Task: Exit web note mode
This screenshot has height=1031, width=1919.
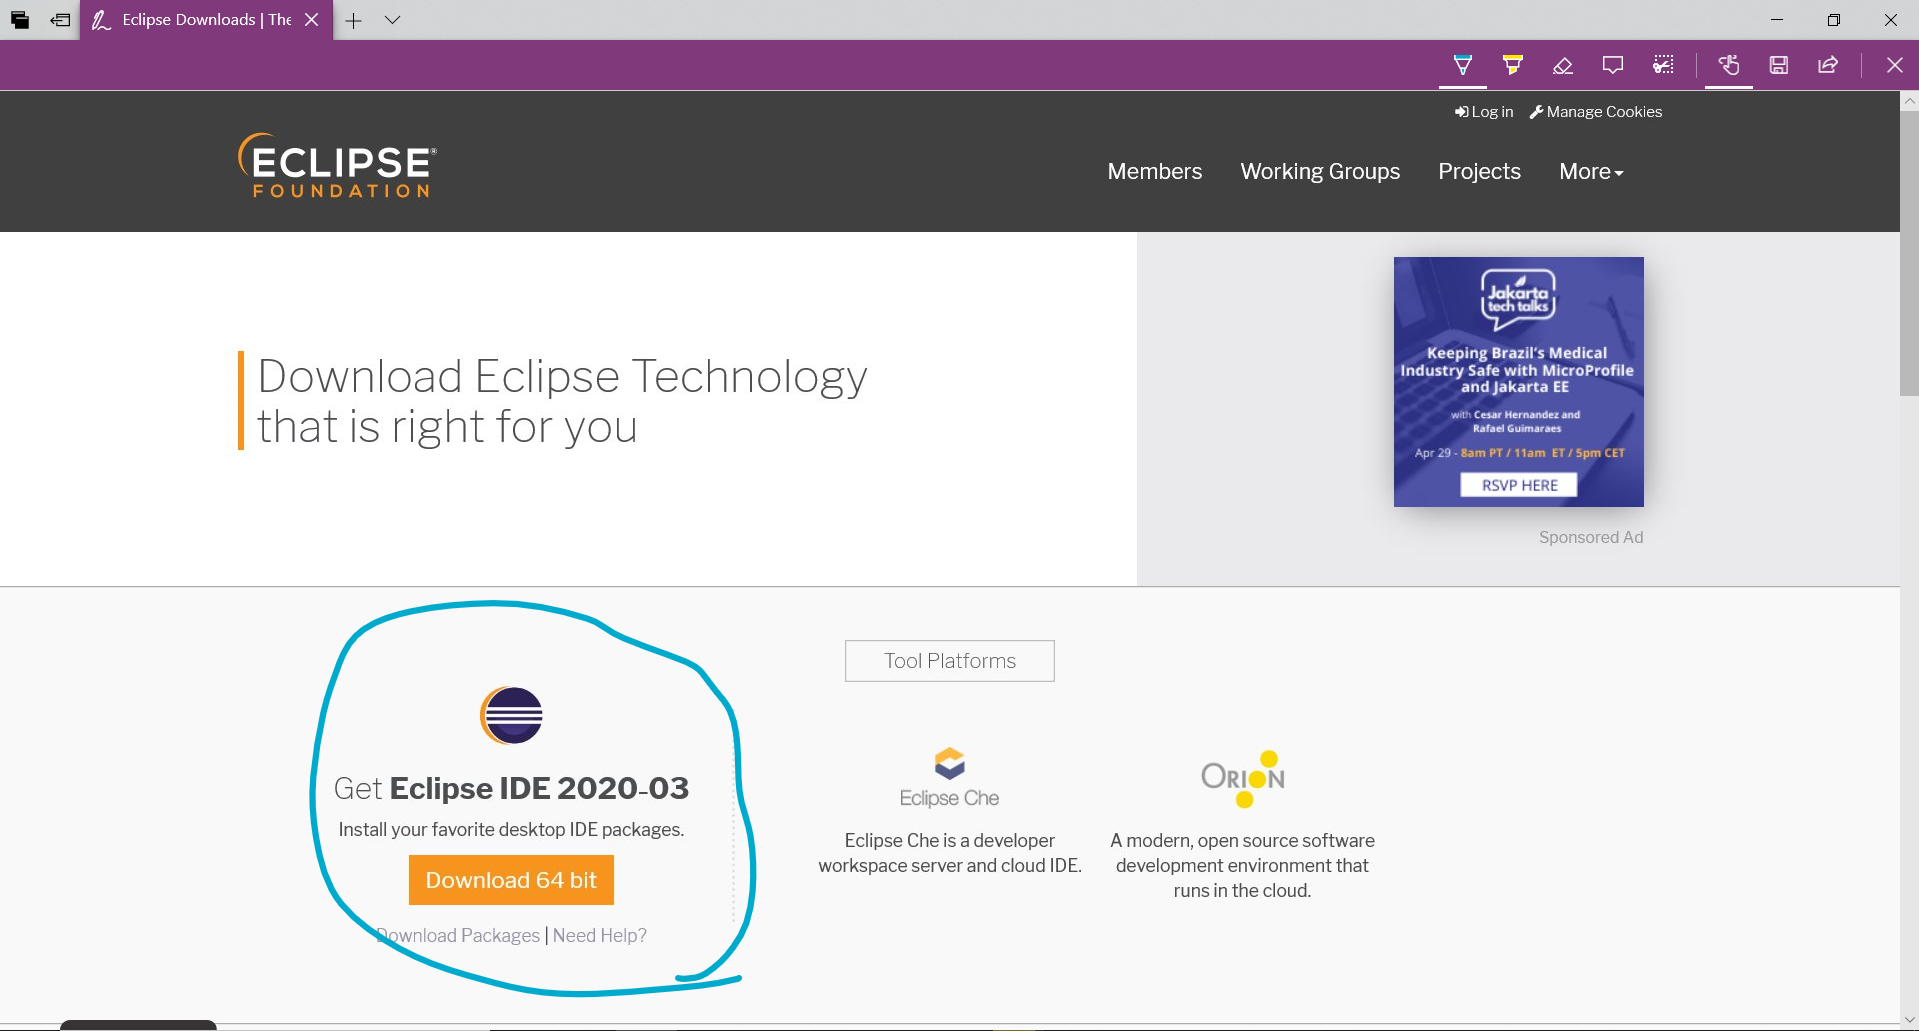Action: [1894, 66]
